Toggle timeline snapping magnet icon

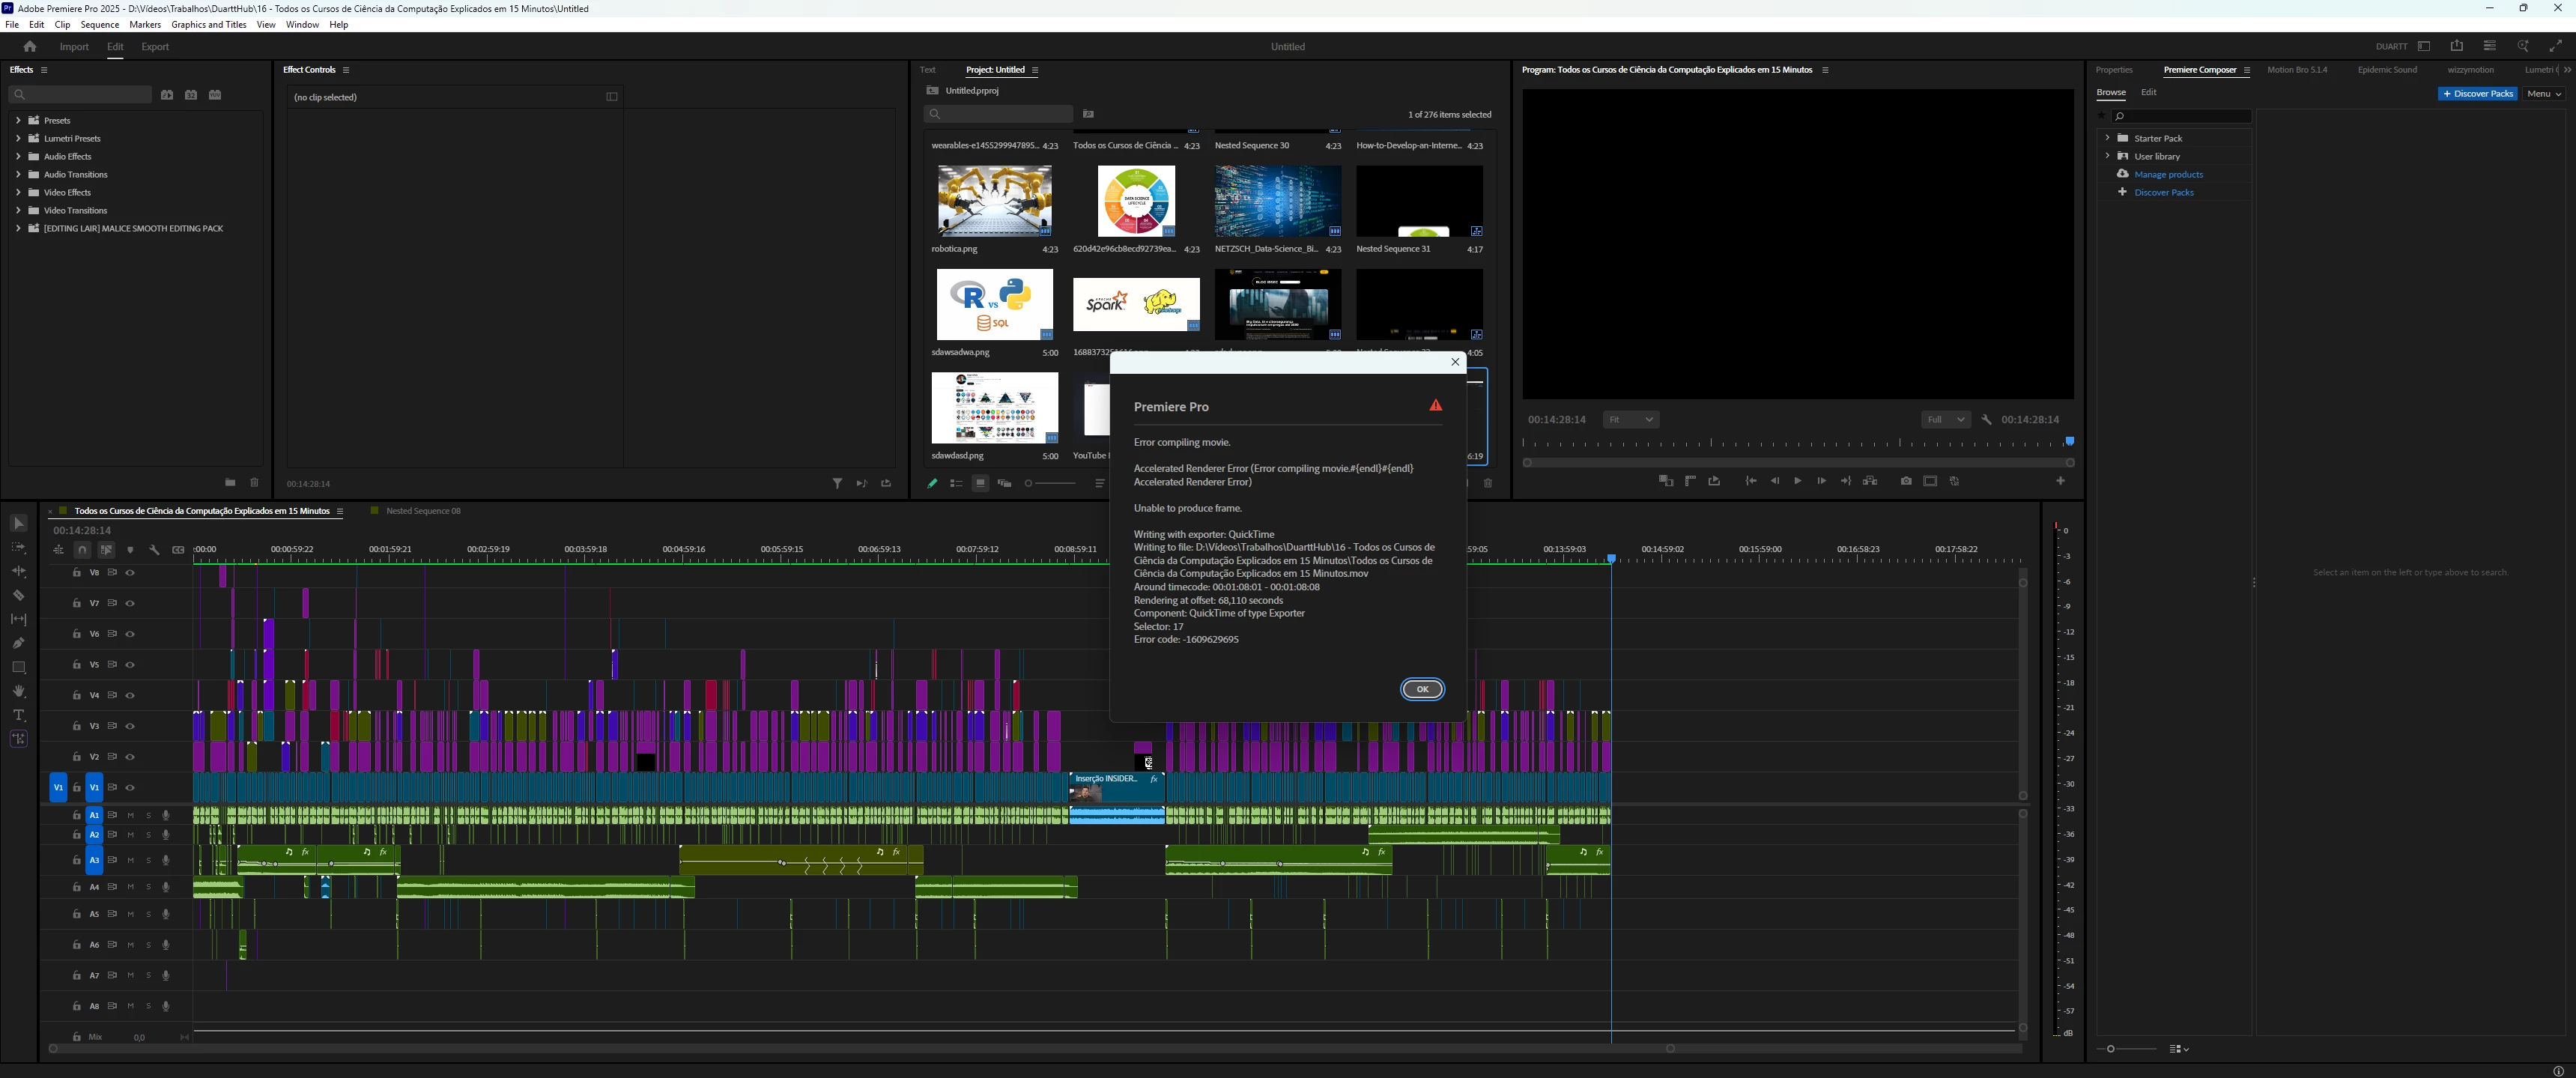point(82,550)
